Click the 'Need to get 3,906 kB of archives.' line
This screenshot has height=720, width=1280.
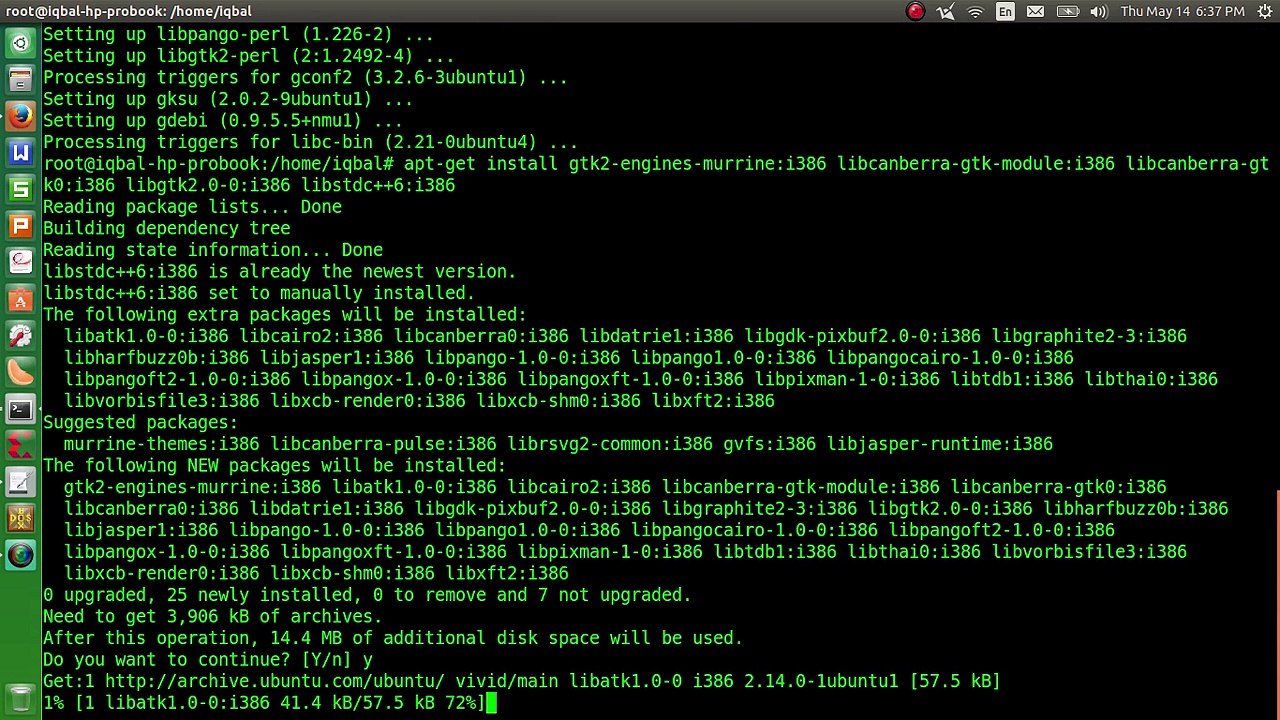[x=212, y=617]
